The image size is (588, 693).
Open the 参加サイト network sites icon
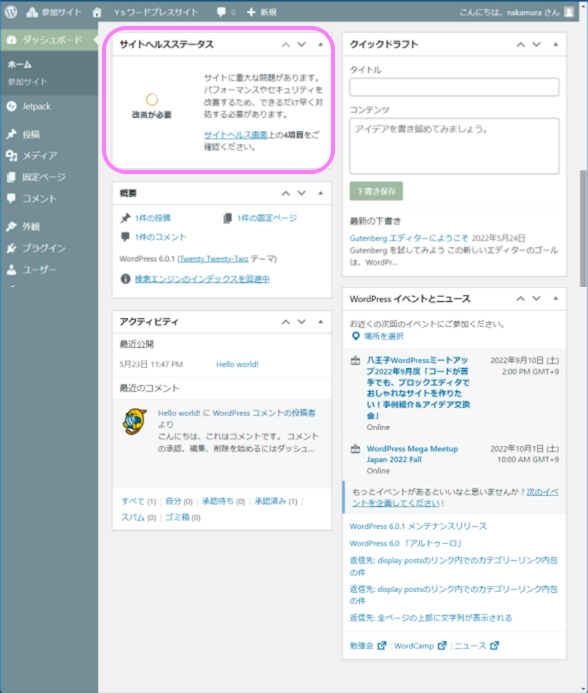pyautogui.click(x=32, y=12)
